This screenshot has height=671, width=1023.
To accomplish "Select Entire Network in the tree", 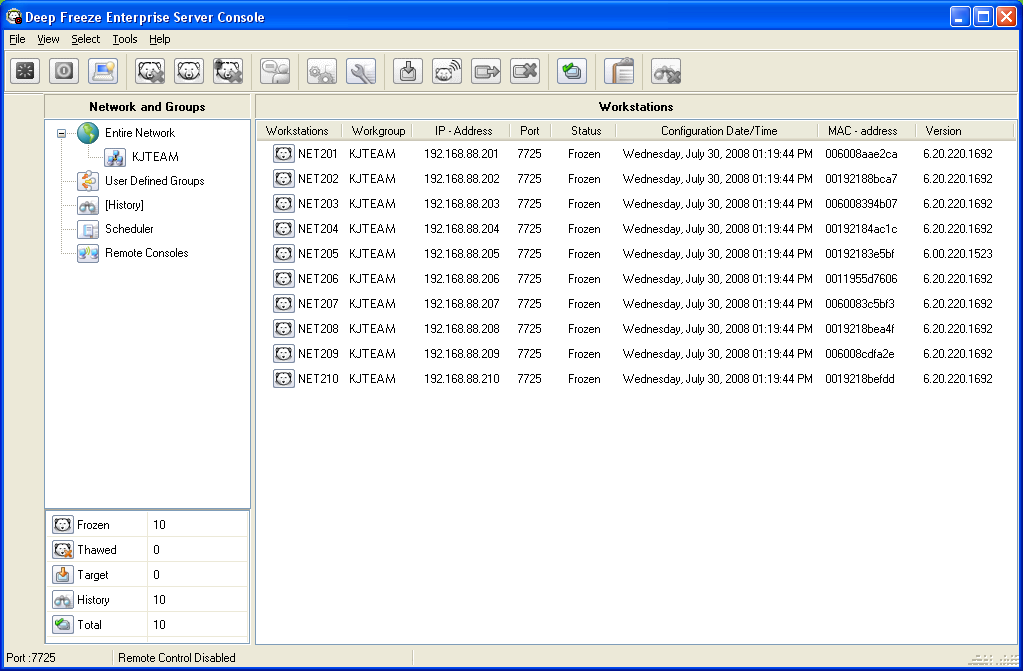I will 140,133.
